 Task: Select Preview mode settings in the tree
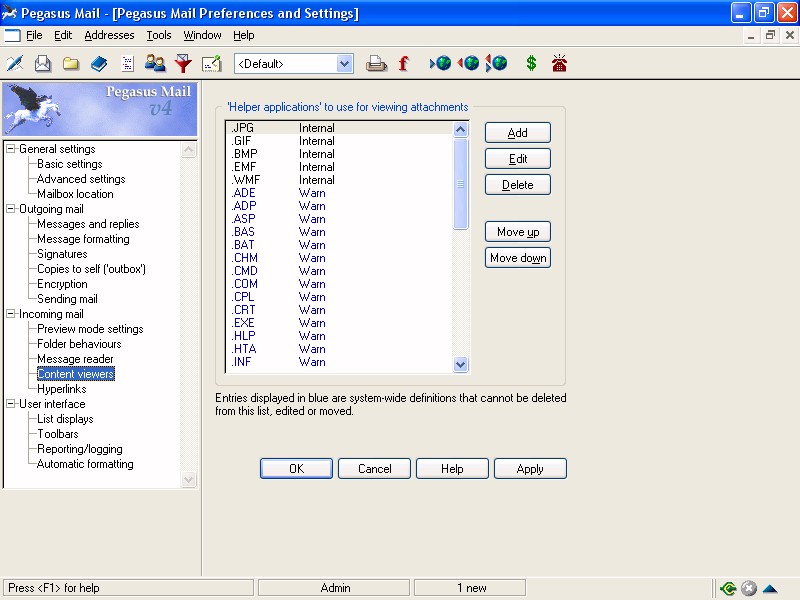click(90, 329)
